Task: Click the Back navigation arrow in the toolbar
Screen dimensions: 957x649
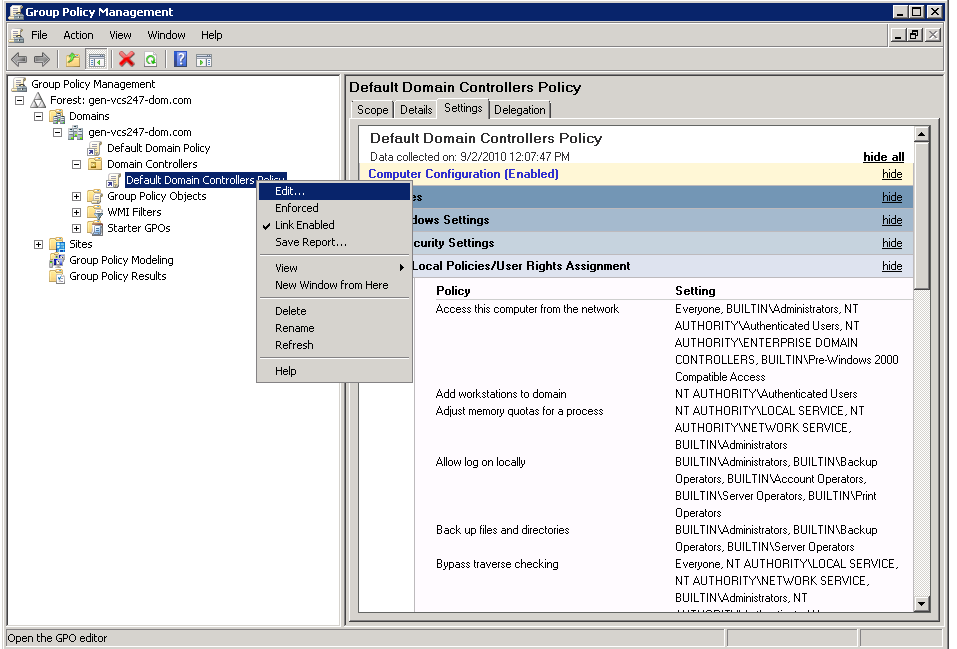Action: [x=18, y=59]
